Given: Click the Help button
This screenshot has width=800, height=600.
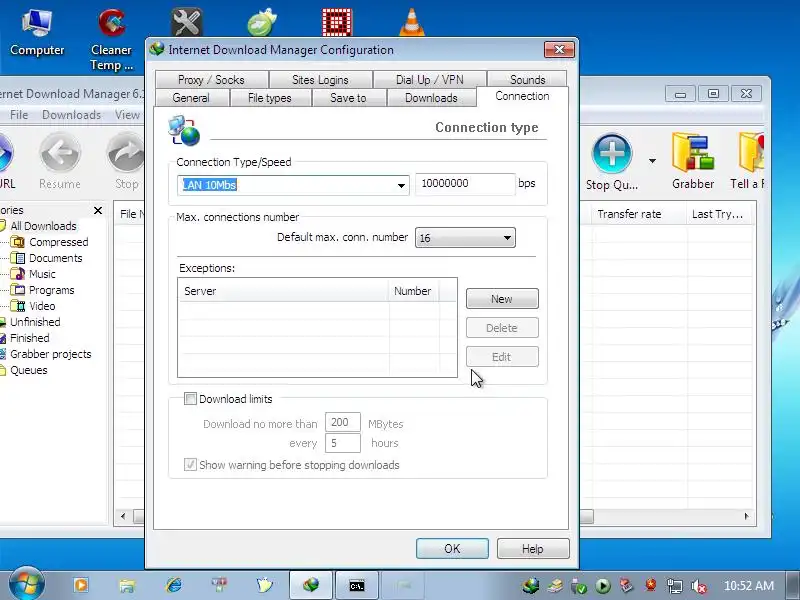Looking at the screenshot, I should [533, 549].
